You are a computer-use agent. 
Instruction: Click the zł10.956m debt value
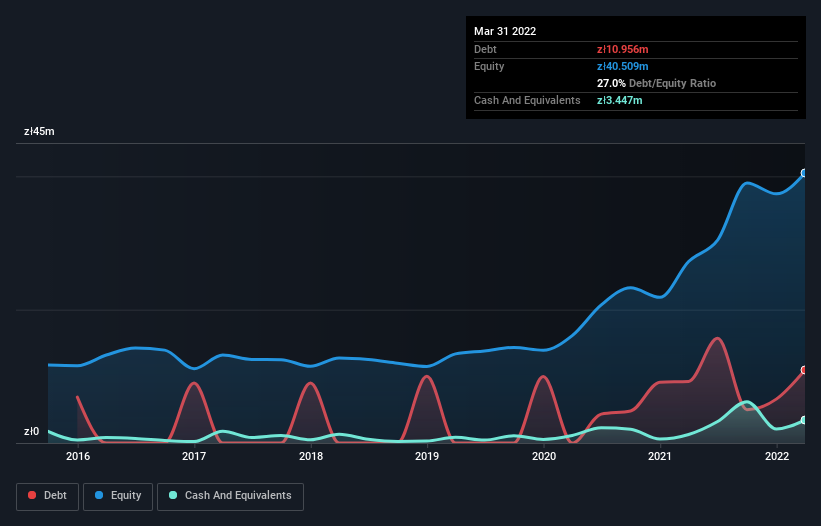(x=623, y=49)
